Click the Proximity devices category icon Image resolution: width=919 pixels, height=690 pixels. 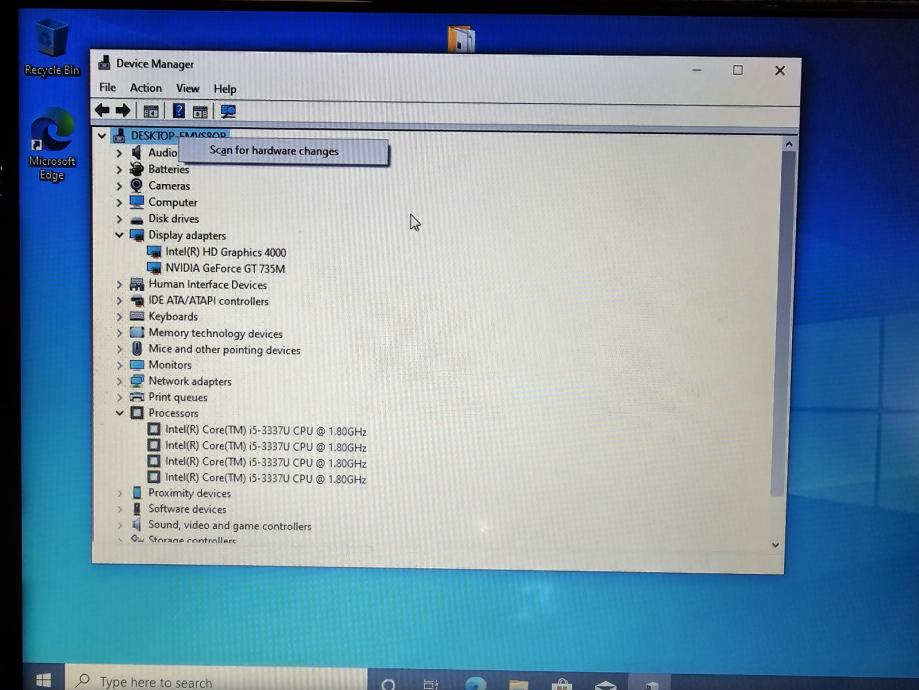[x=137, y=492]
